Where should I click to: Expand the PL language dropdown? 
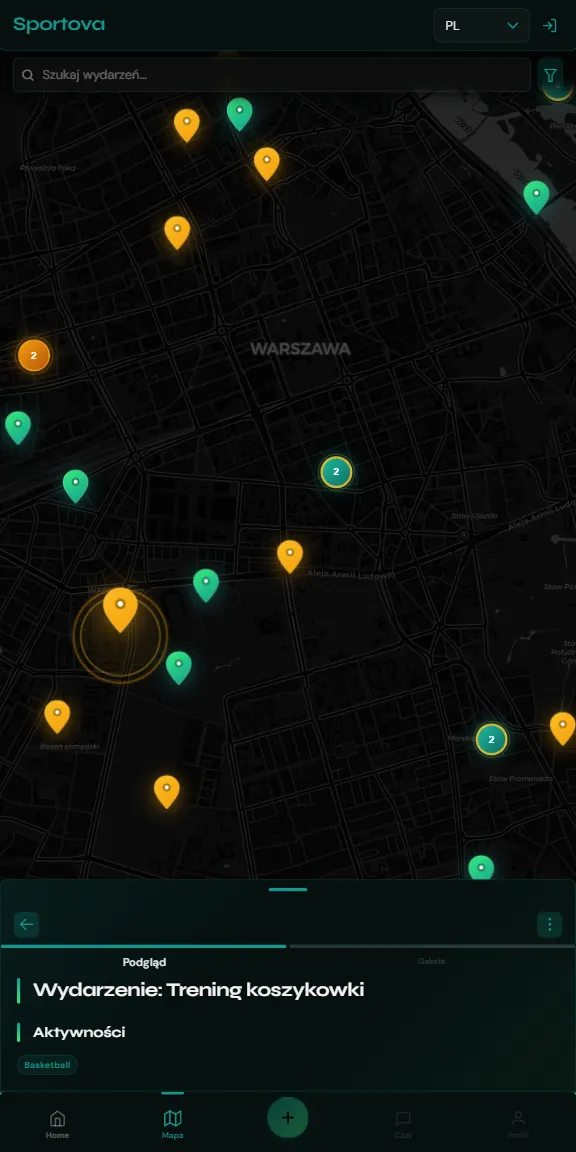click(481, 26)
